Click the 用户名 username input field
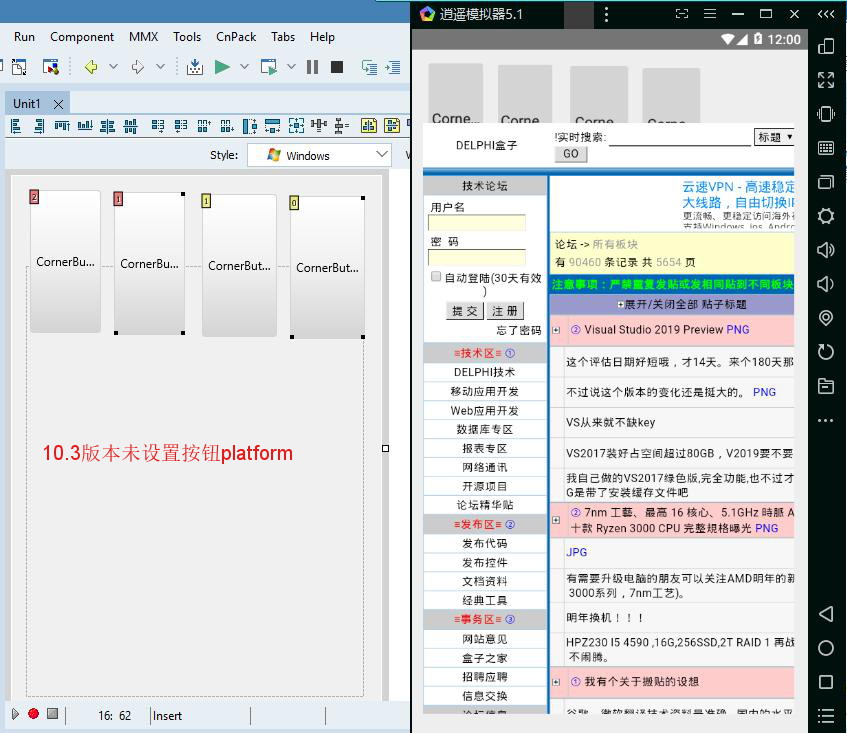 (x=476, y=223)
